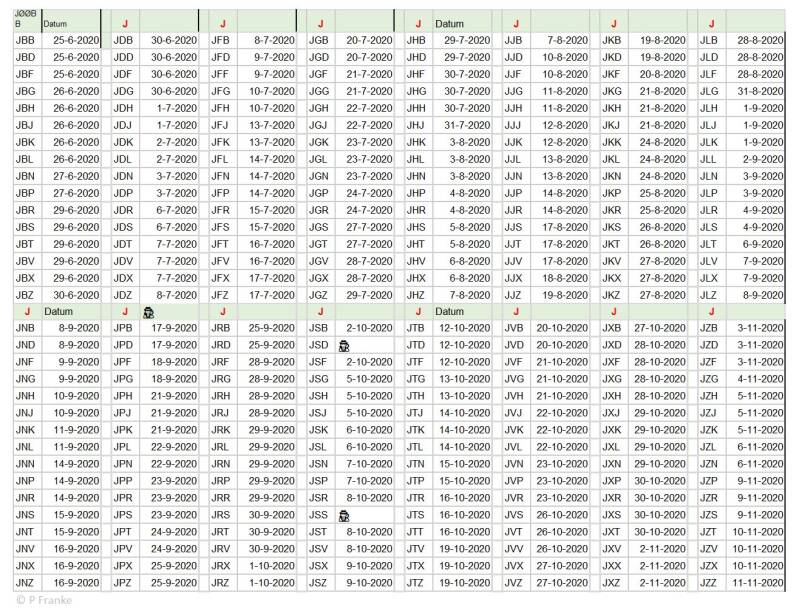Click date '29-7-2020' next to JGZ

click(x=369, y=295)
